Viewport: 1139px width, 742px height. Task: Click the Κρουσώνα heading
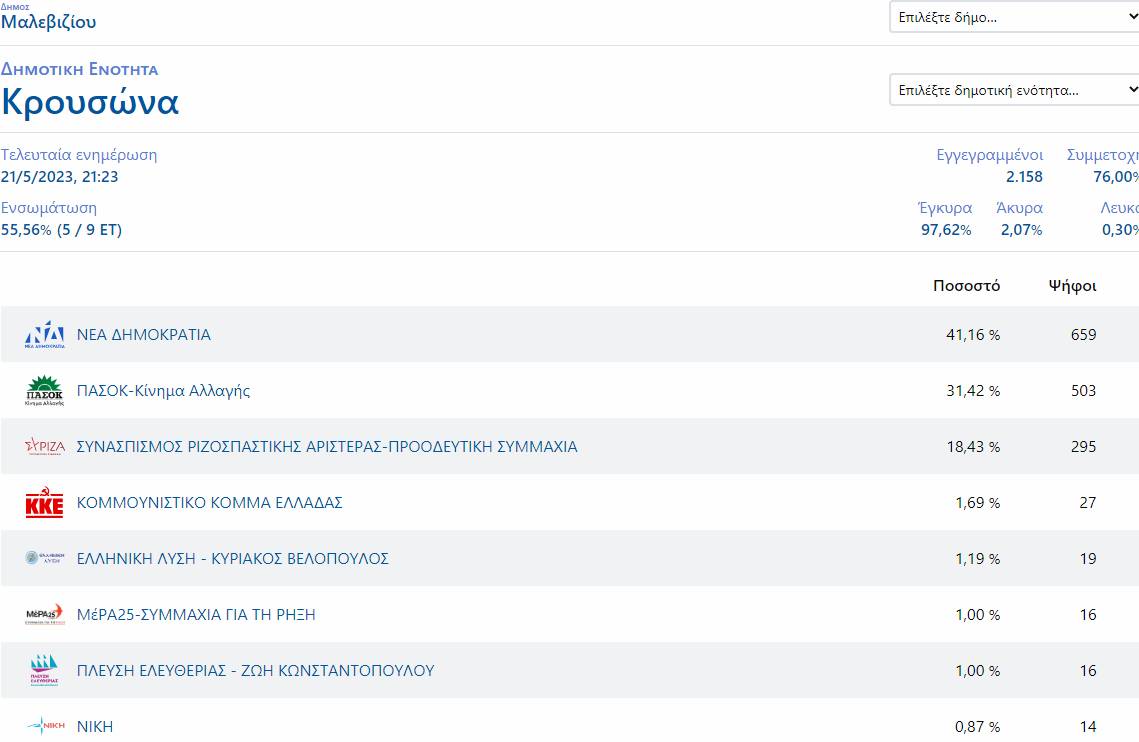pos(90,102)
